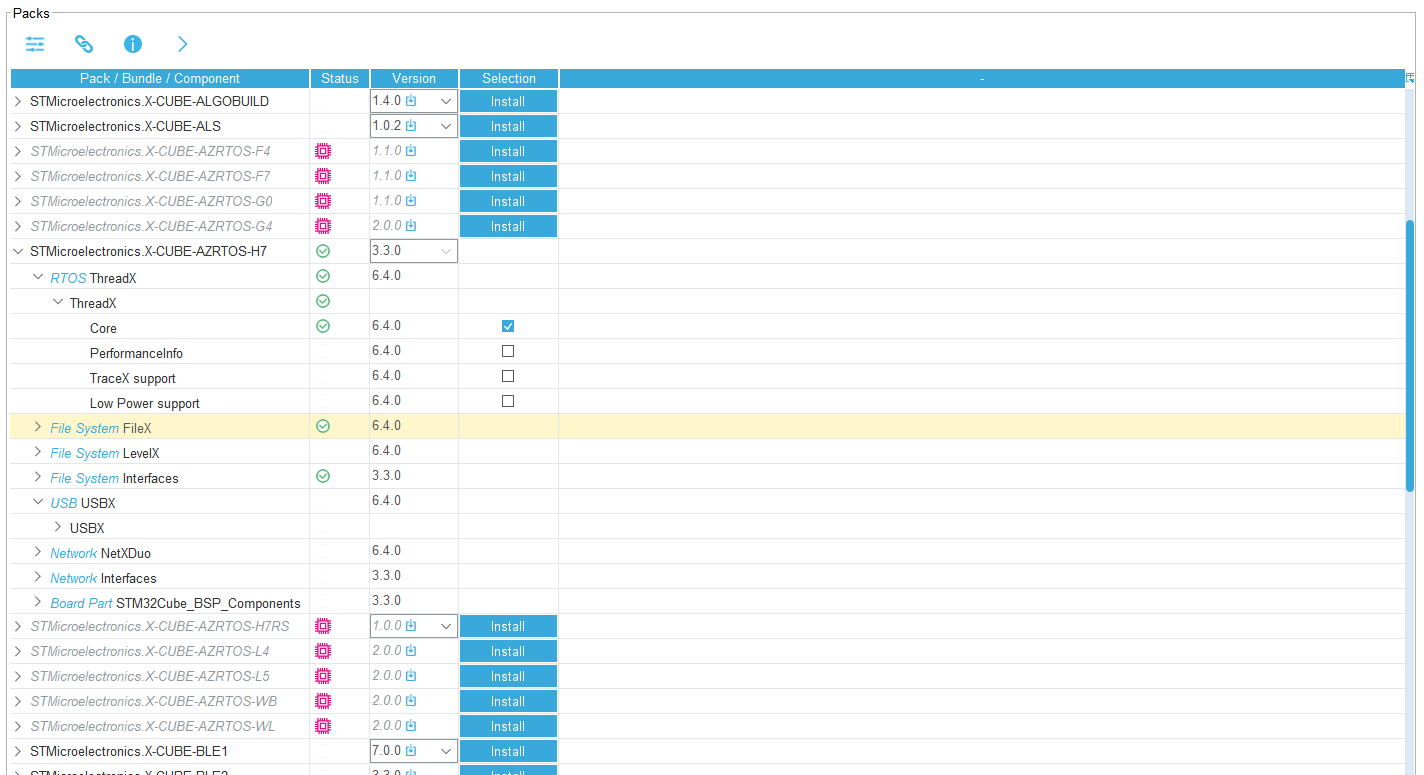Open version dropdown for X-CUBE-AZRTOS-H7
The width and height of the screenshot is (1424, 775).
coord(446,251)
